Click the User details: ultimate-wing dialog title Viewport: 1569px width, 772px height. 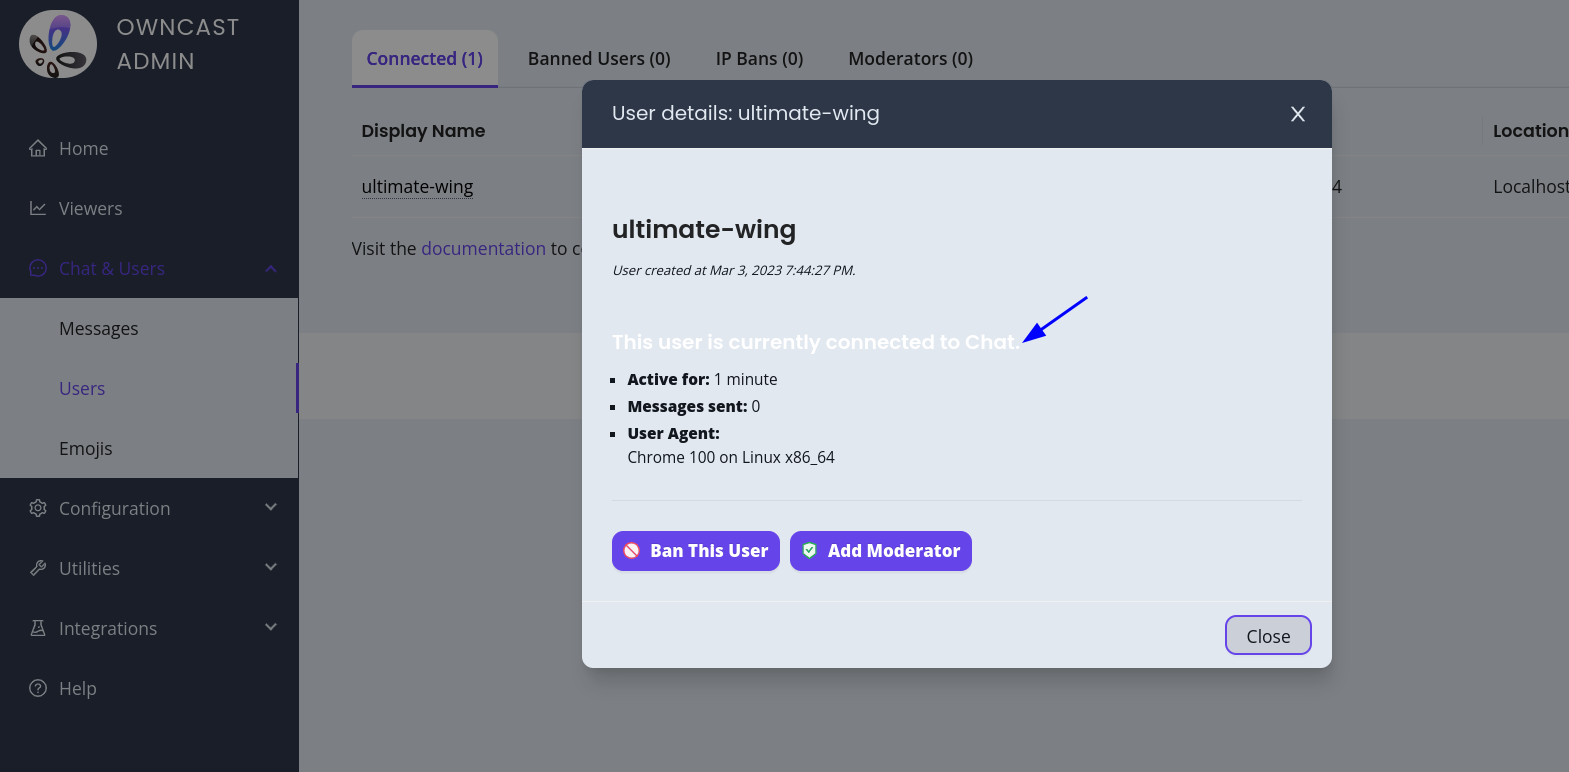click(746, 113)
